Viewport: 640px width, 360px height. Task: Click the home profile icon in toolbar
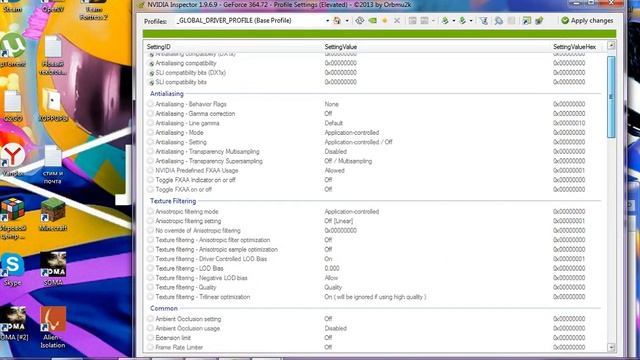click(x=337, y=20)
